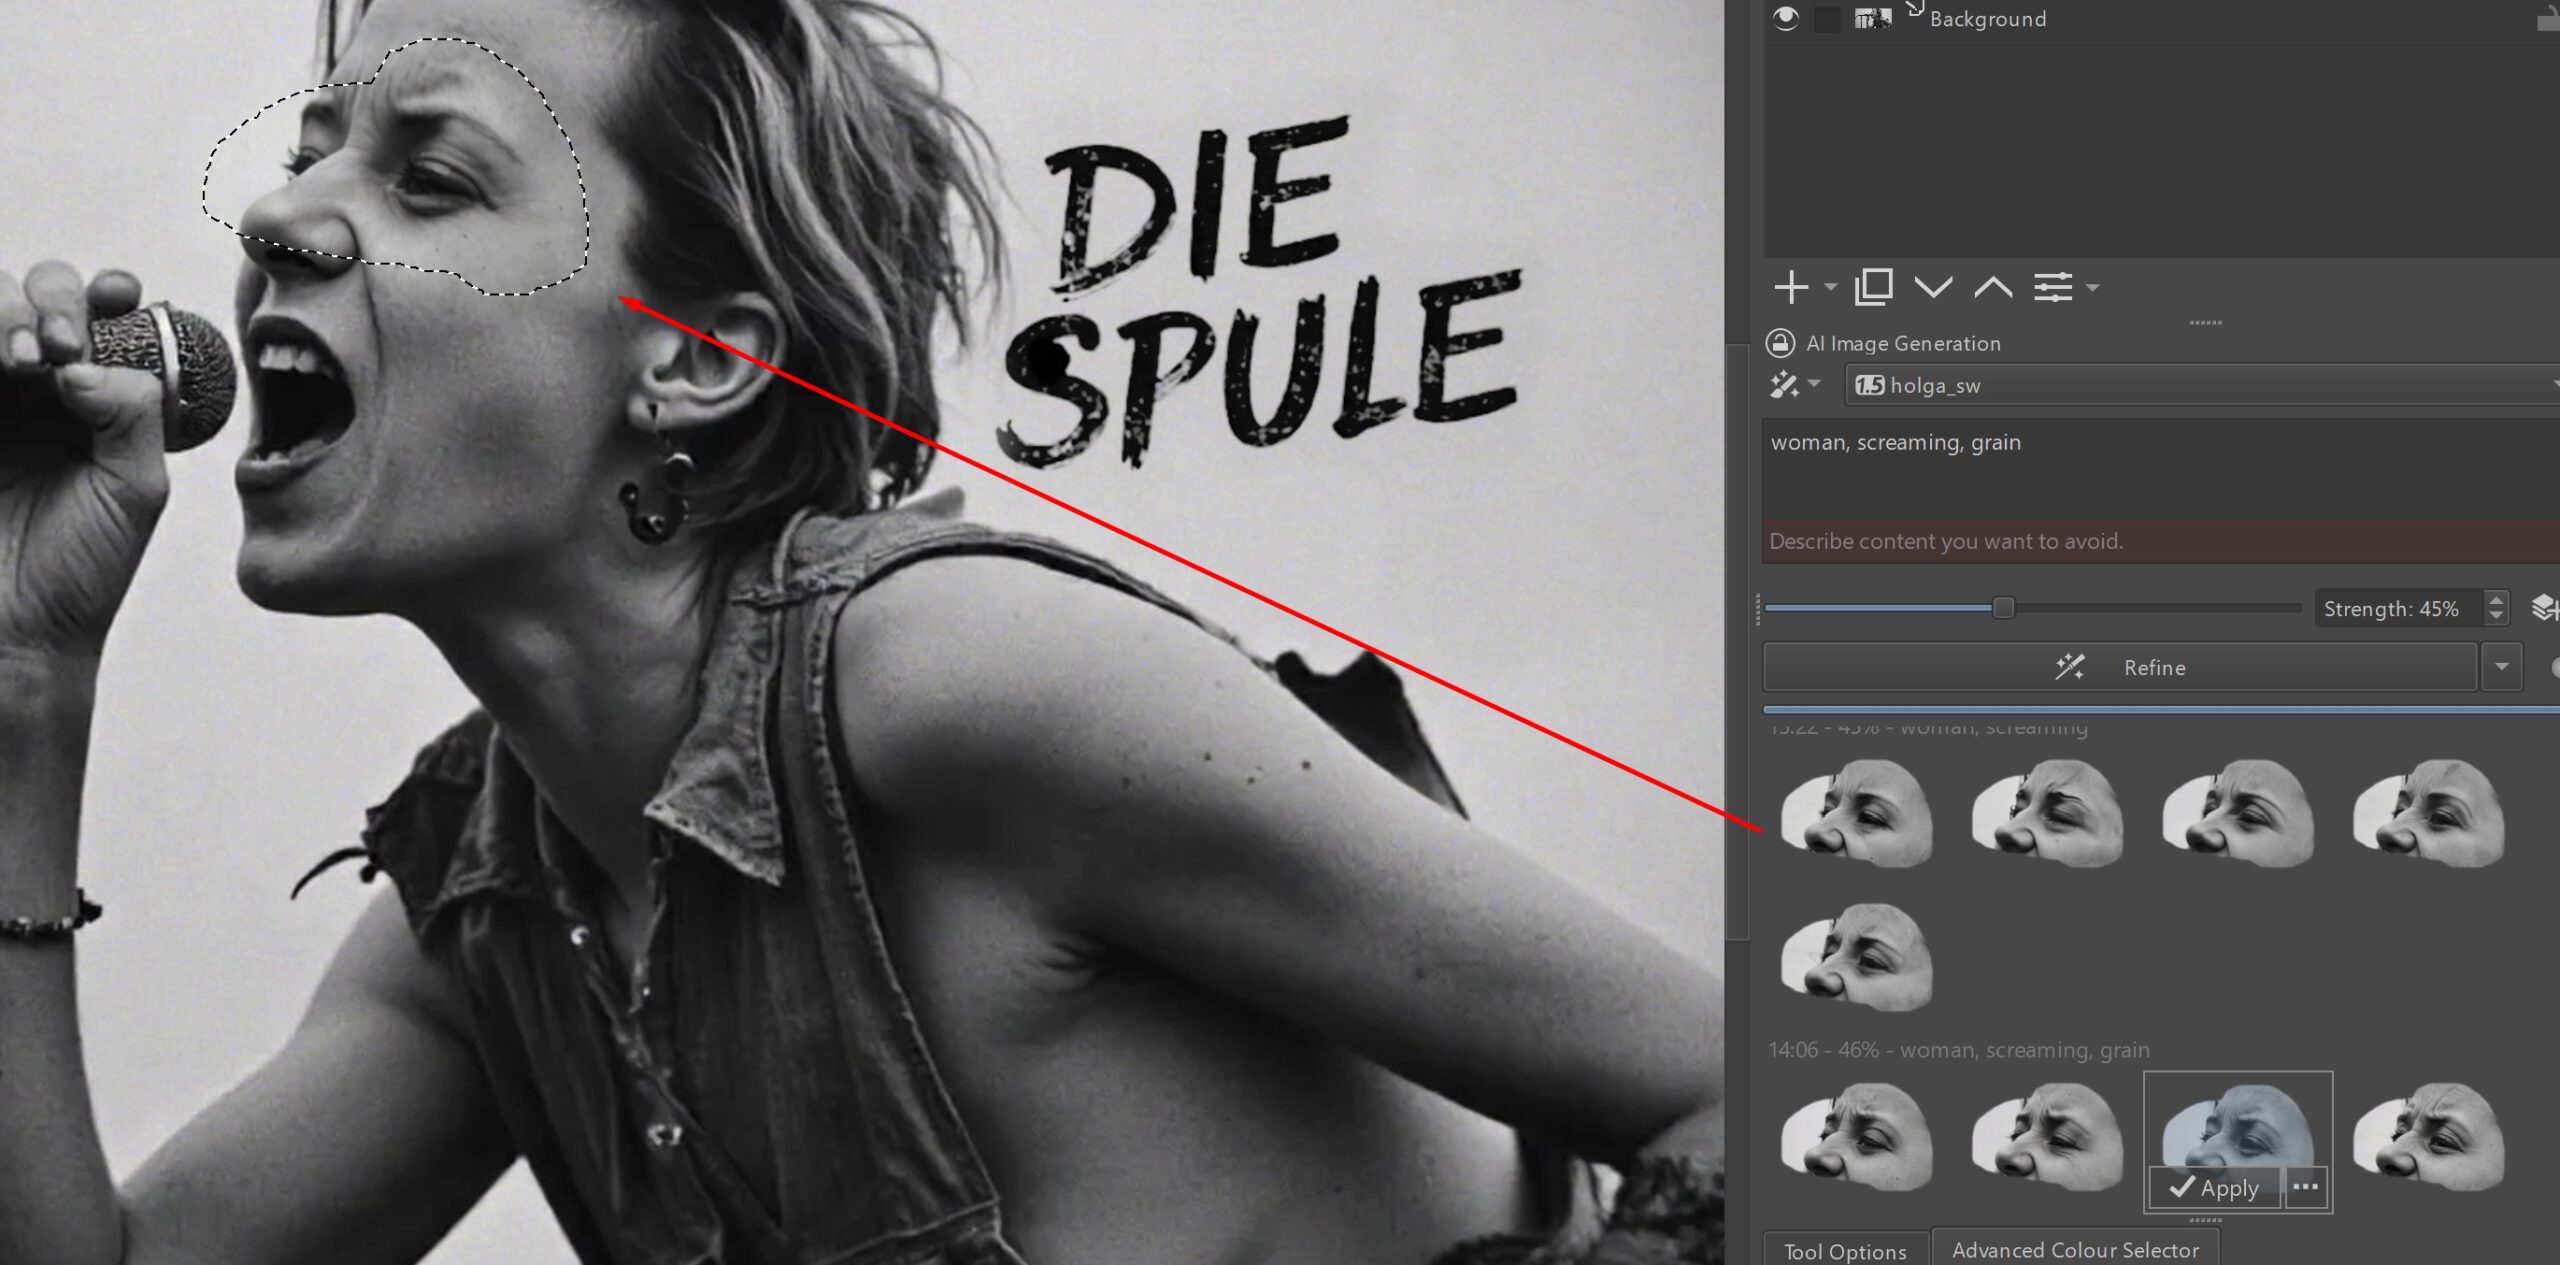Click the AI Image Generation docker lock icon
The image size is (2560, 1265).
(1780, 343)
